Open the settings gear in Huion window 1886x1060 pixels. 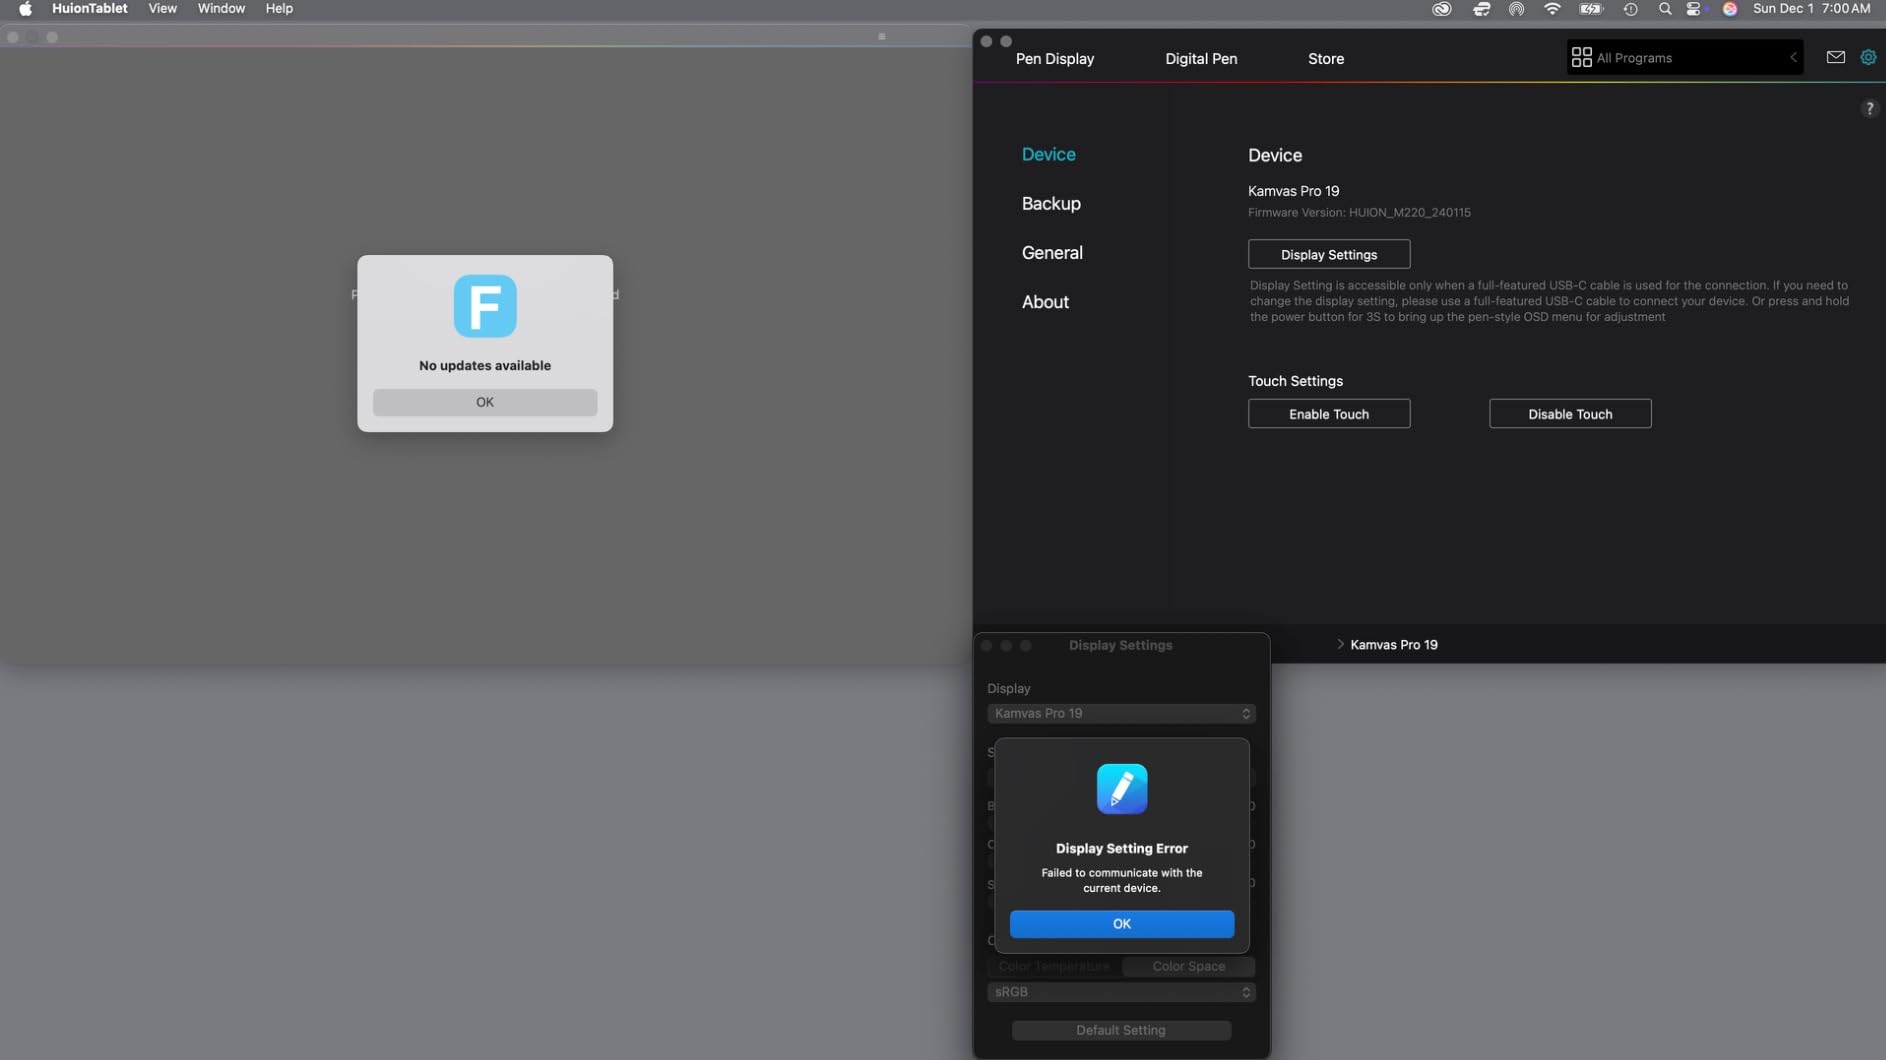[x=1868, y=58]
